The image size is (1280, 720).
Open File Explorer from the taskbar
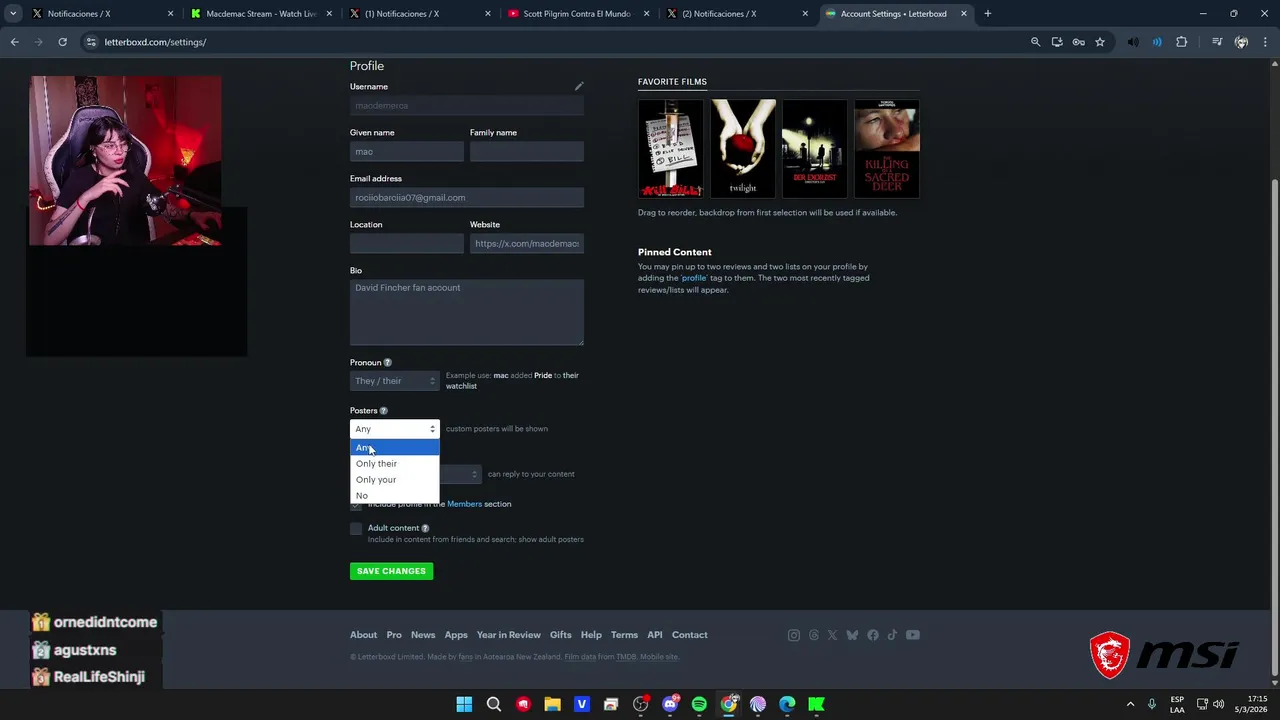pos(552,704)
